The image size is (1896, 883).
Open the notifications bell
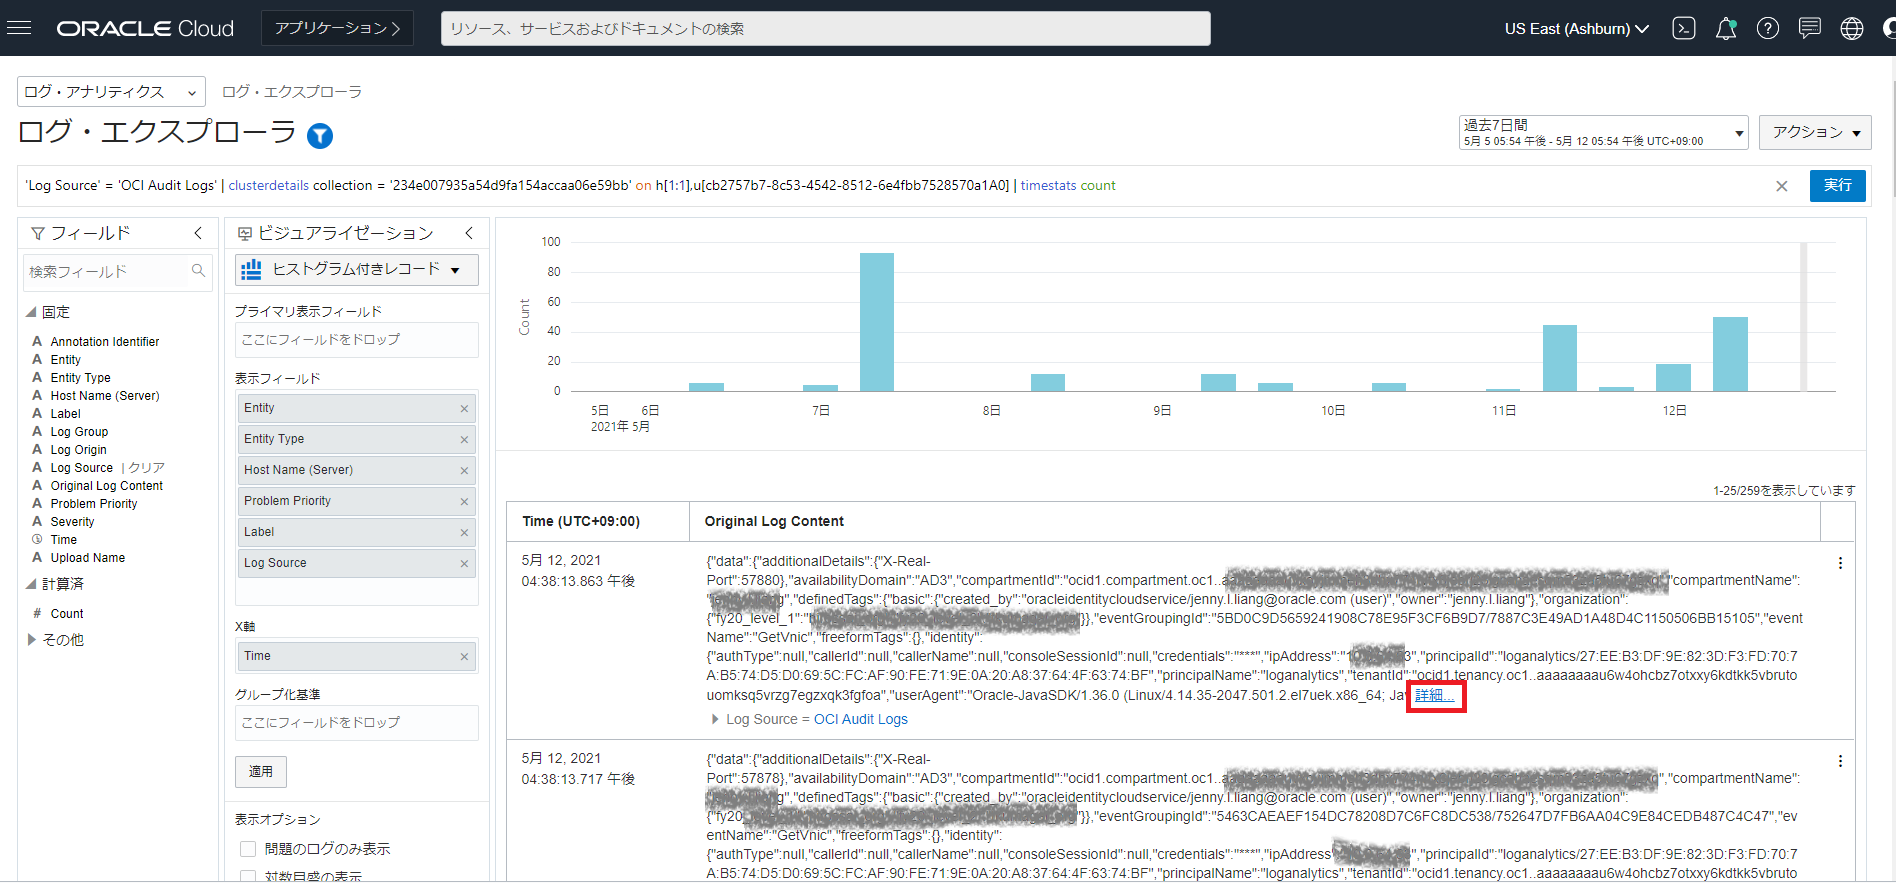(1726, 28)
